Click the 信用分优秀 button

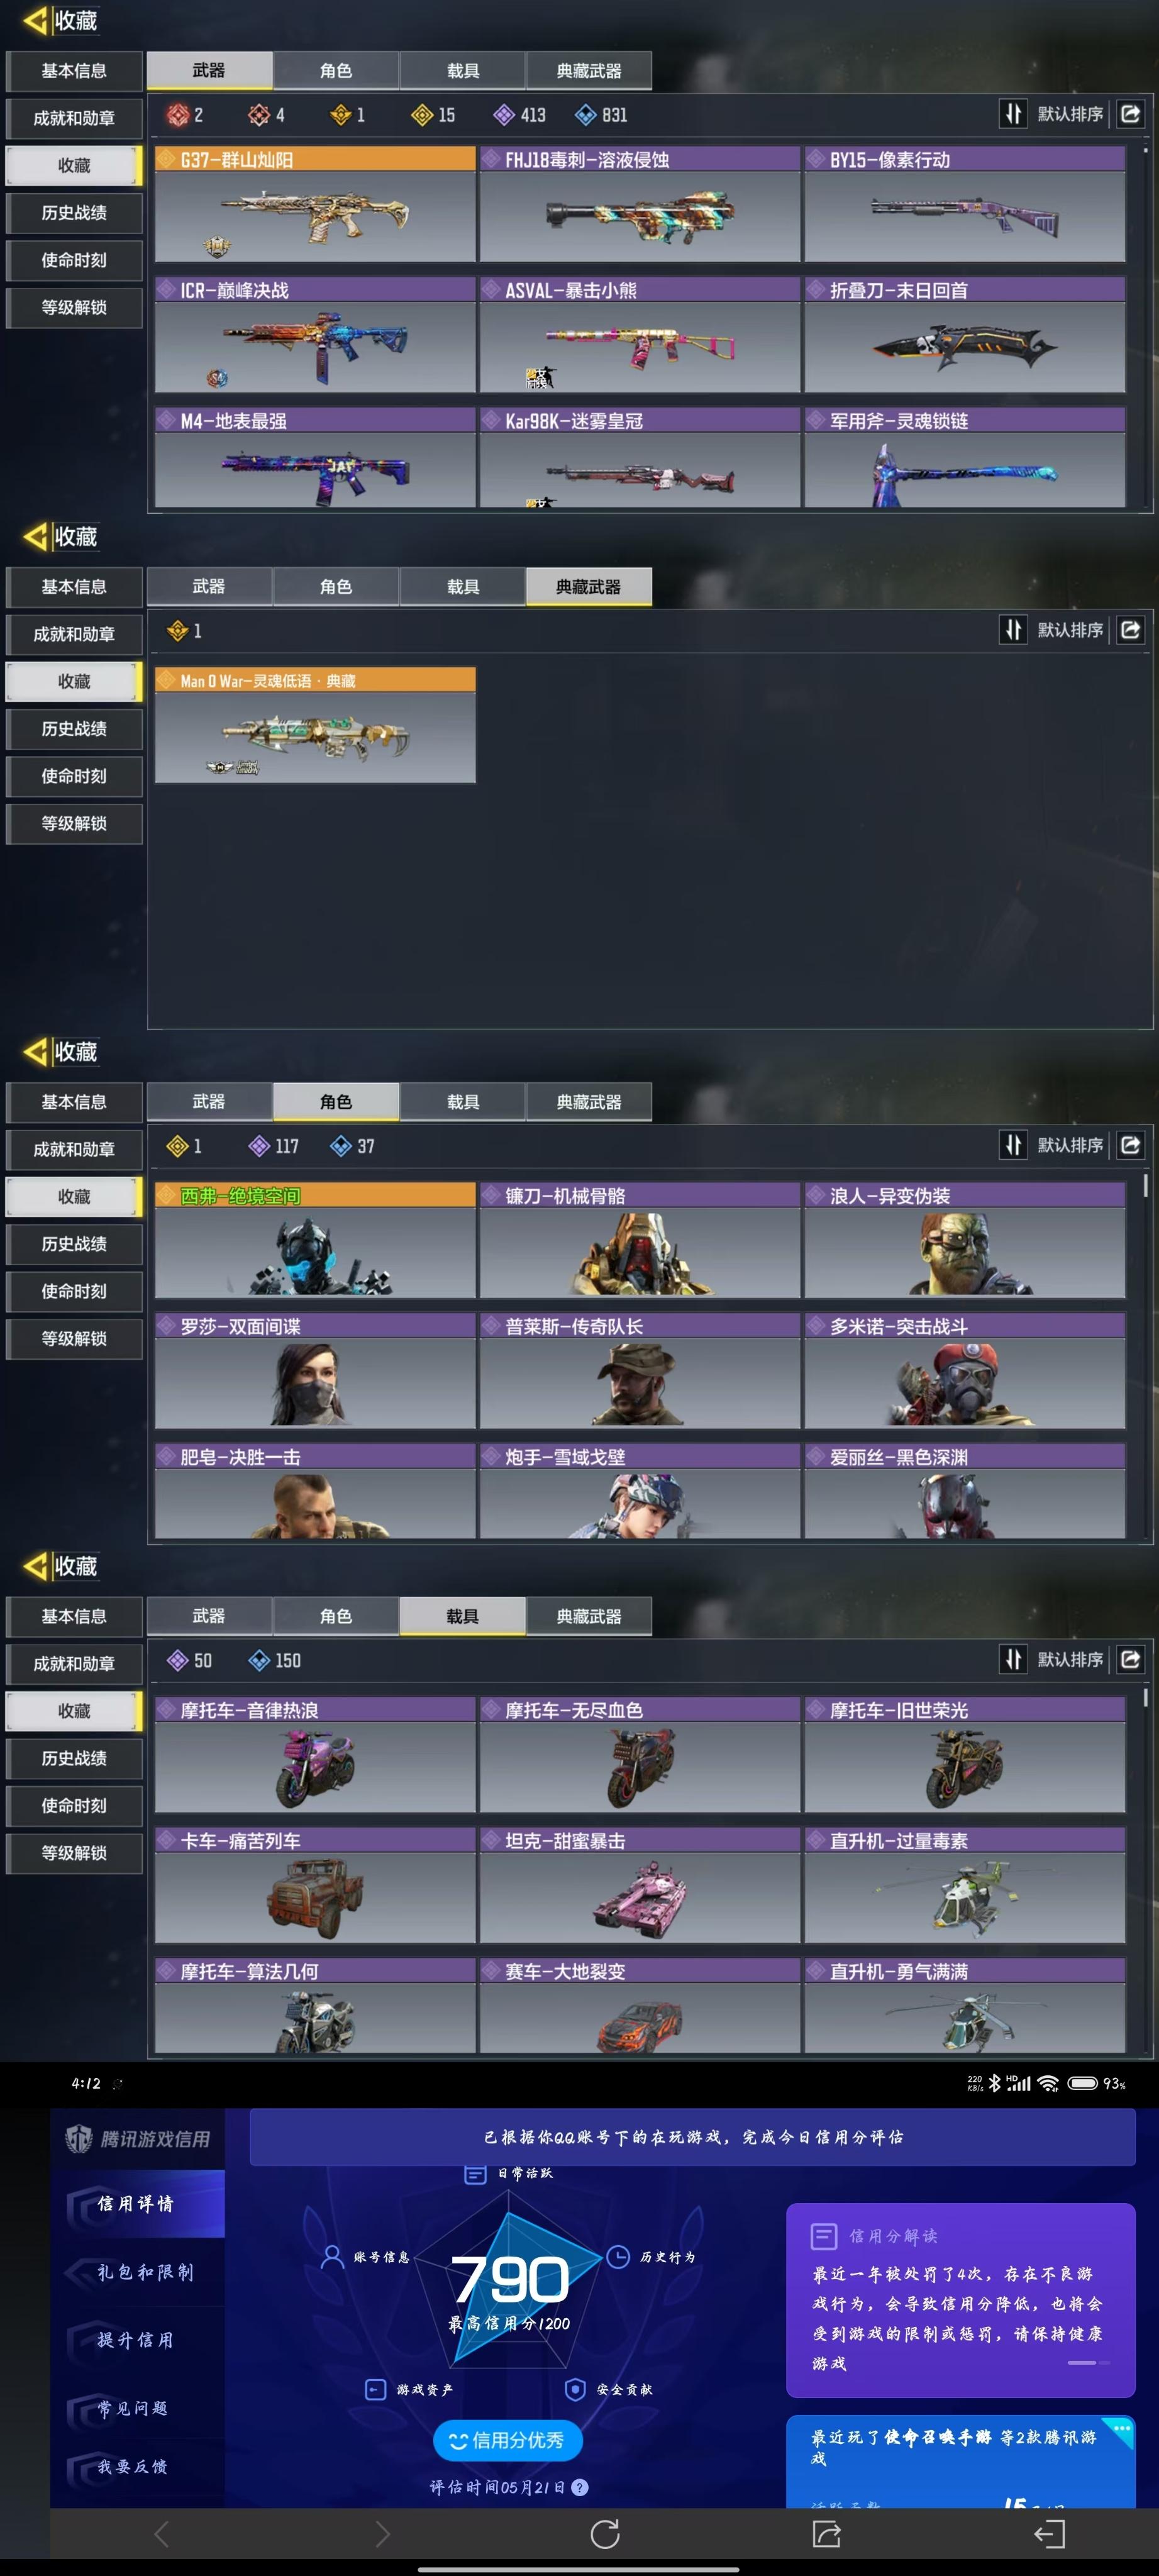click(x=508, y=2440)
